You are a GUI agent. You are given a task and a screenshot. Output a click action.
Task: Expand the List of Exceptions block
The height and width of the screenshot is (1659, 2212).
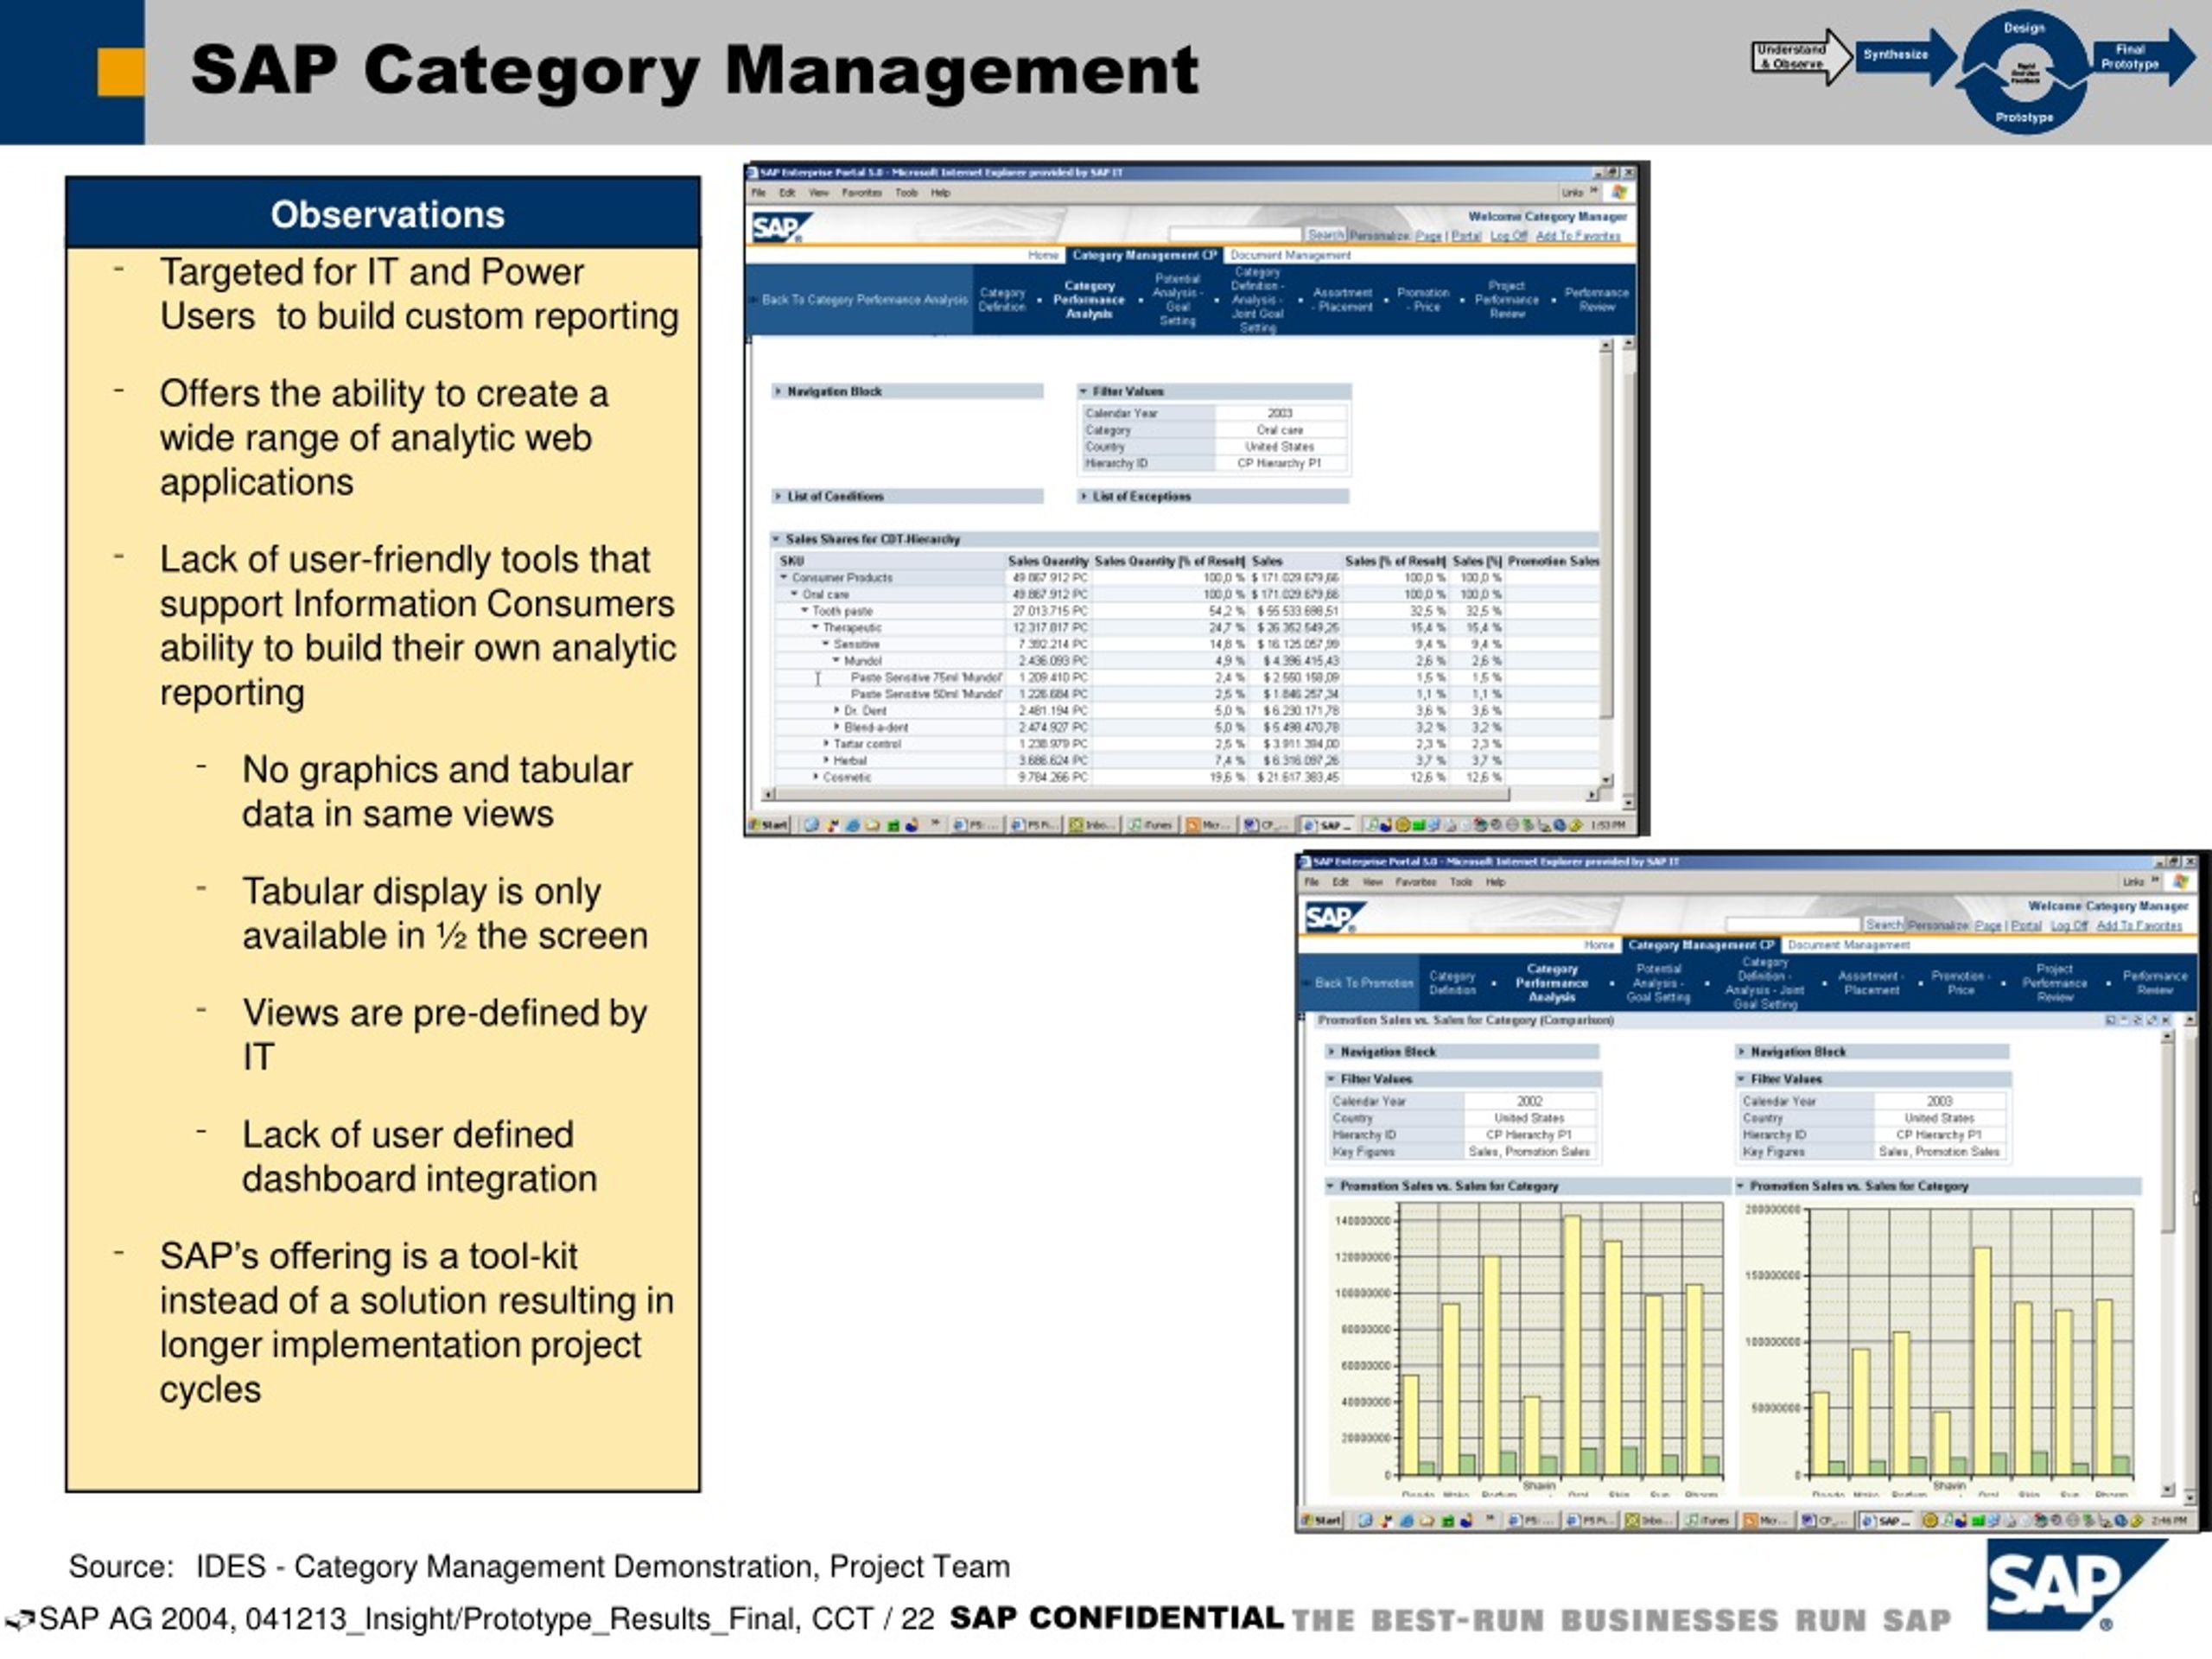pyautogui.click(x=1083, y=496)
